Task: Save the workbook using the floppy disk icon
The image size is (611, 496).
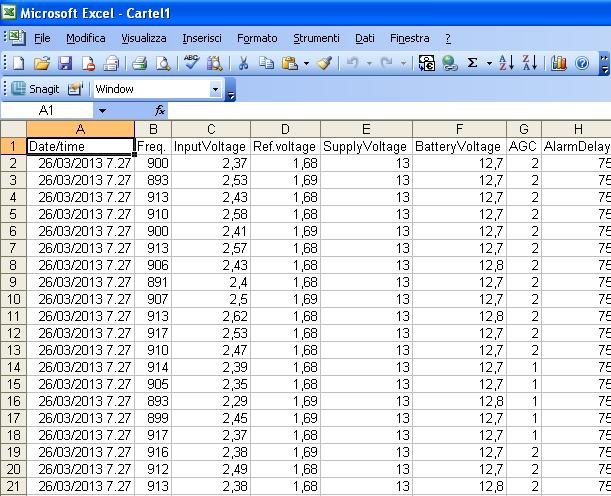Action: pyautogui.click(x=65, y=63)
